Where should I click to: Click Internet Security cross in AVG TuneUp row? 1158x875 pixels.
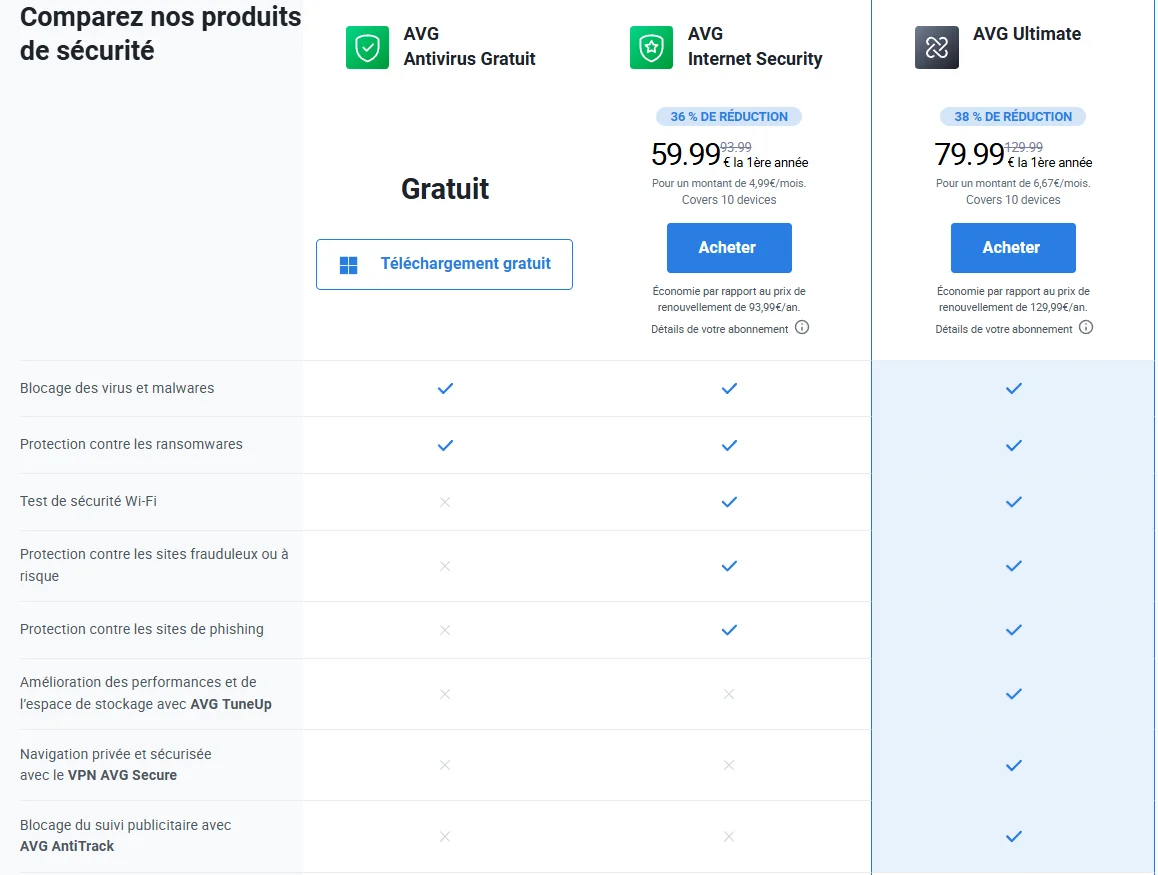(x=729, y=694)
